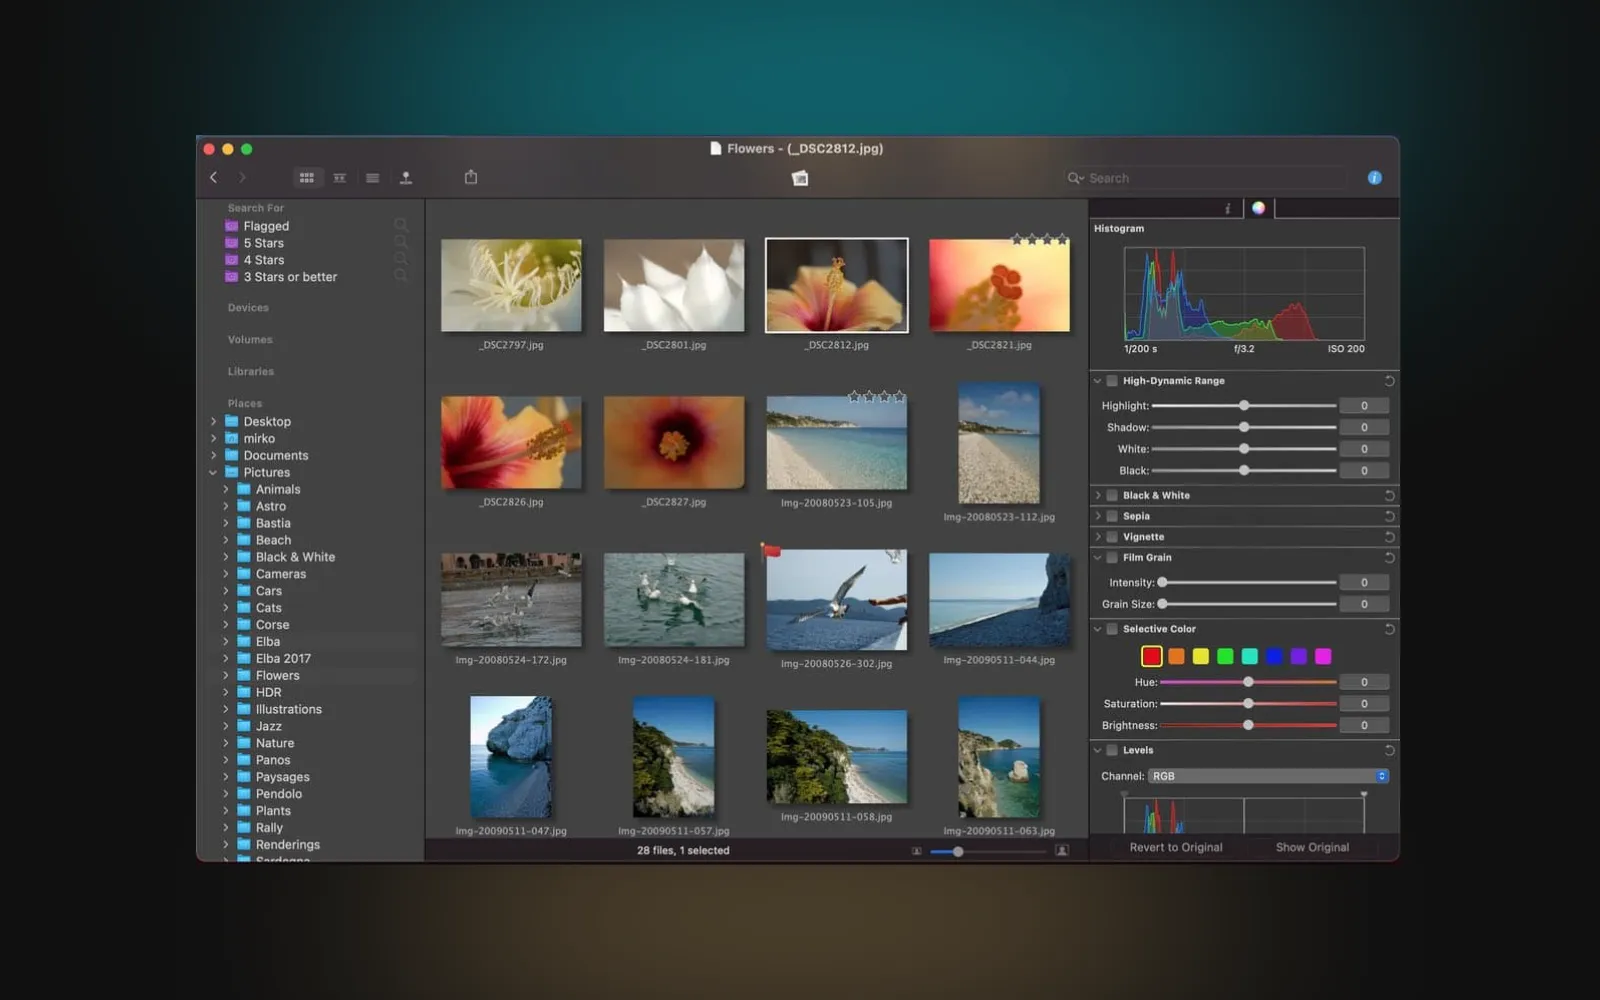Click red flag on Img-20080526-302.jpg
Screen dimensions: 1600x1000
770,551
